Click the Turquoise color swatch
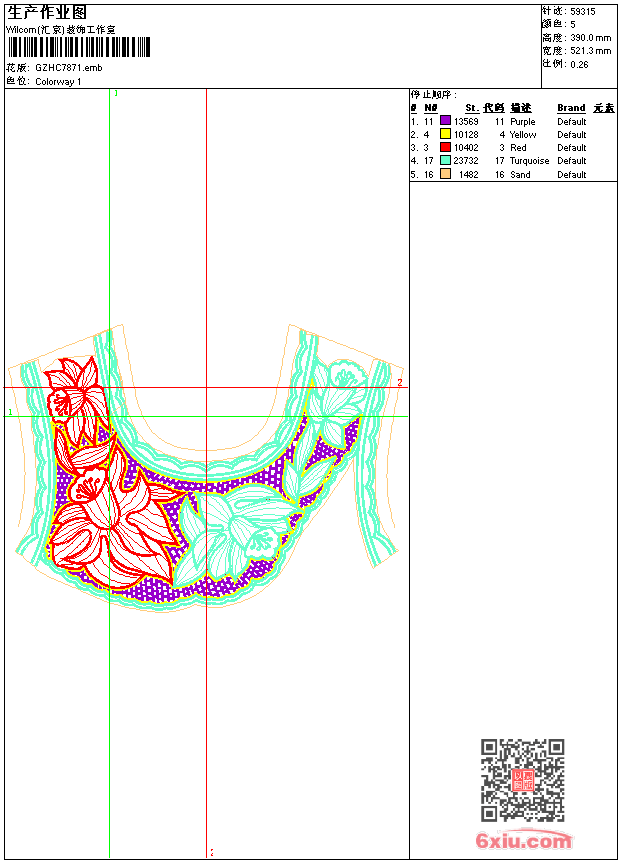 tap(445, 160)
